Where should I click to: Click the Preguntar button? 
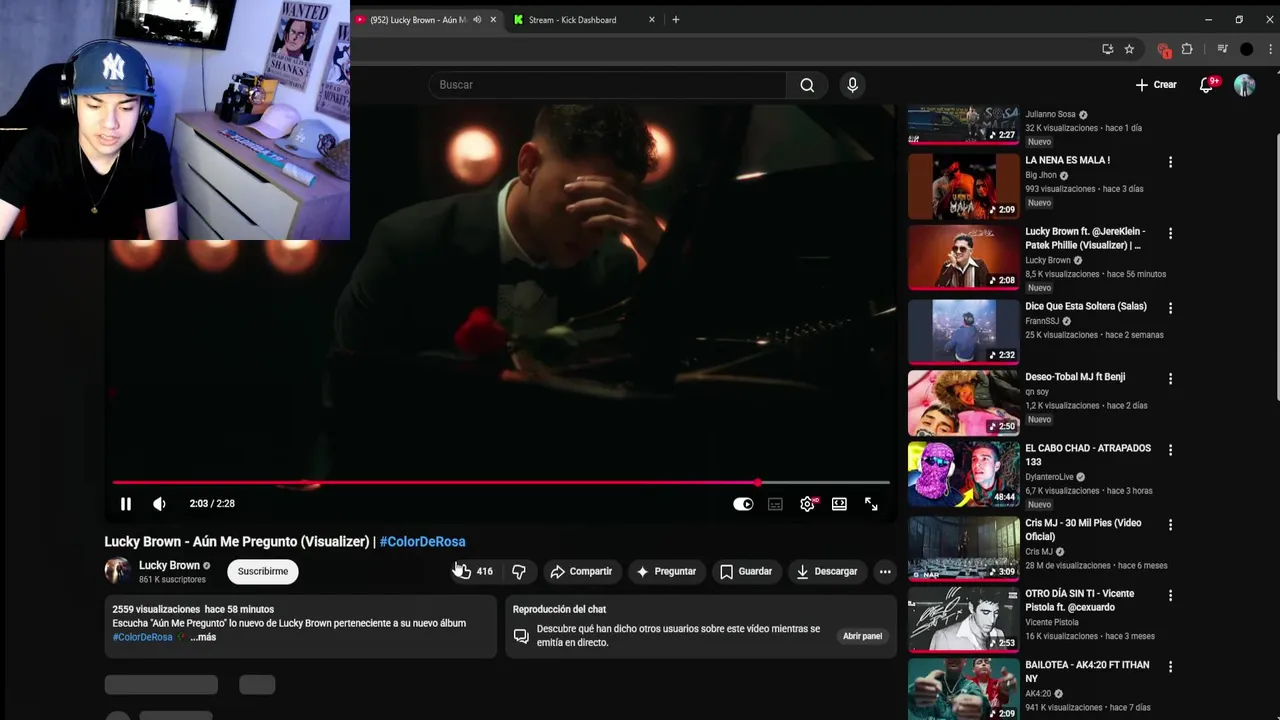(666, 571)
